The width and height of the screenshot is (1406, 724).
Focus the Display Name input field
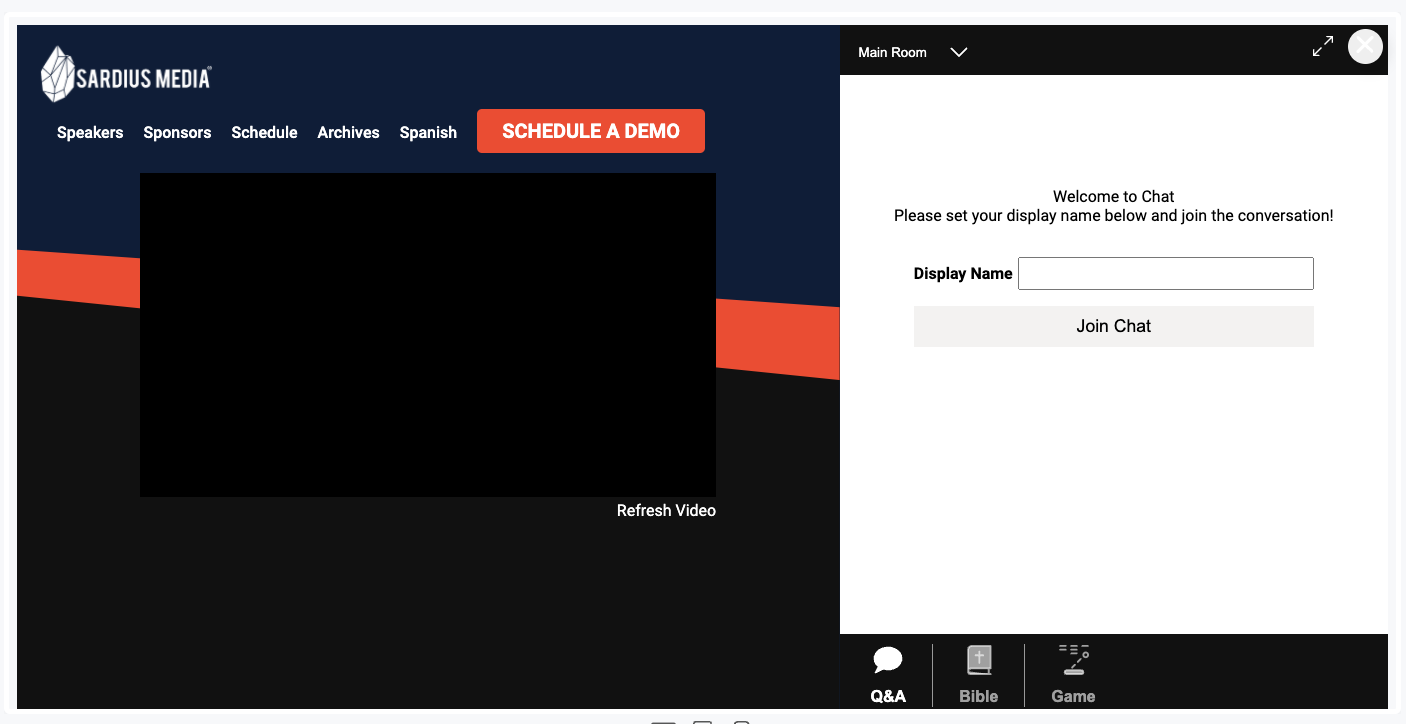coord(1166,273)
